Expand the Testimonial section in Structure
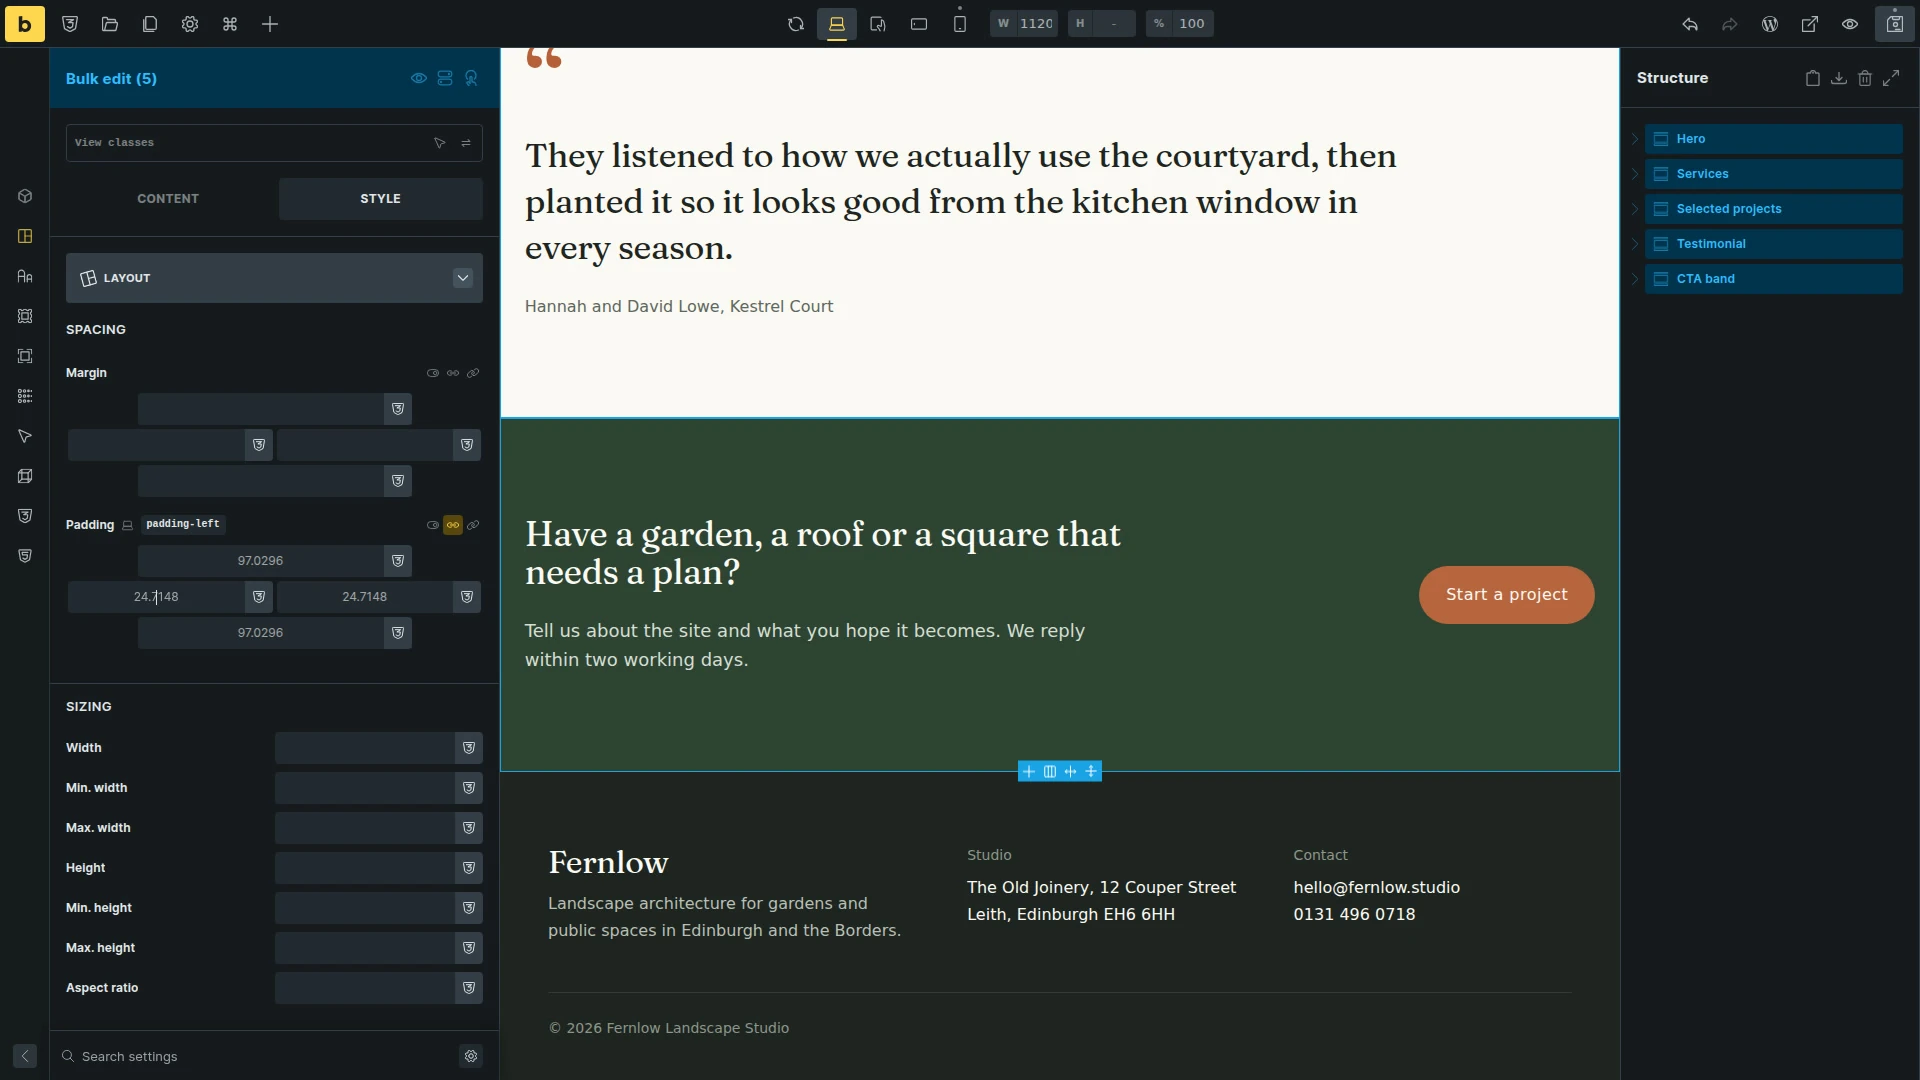1920x1080 pixels. tap(1635, 244)
